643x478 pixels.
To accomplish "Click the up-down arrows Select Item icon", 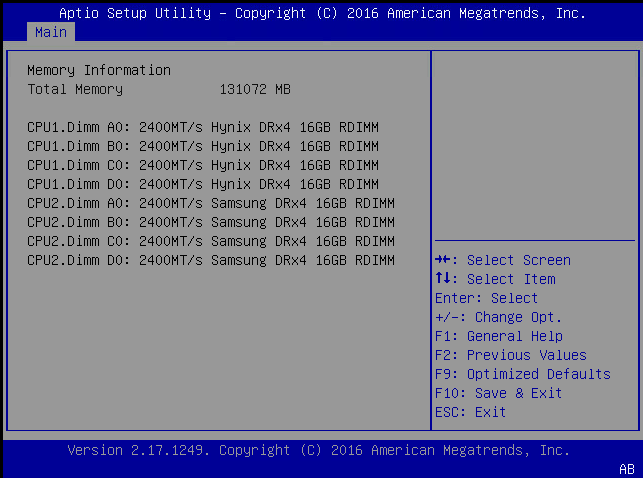I will click(443, 278).
